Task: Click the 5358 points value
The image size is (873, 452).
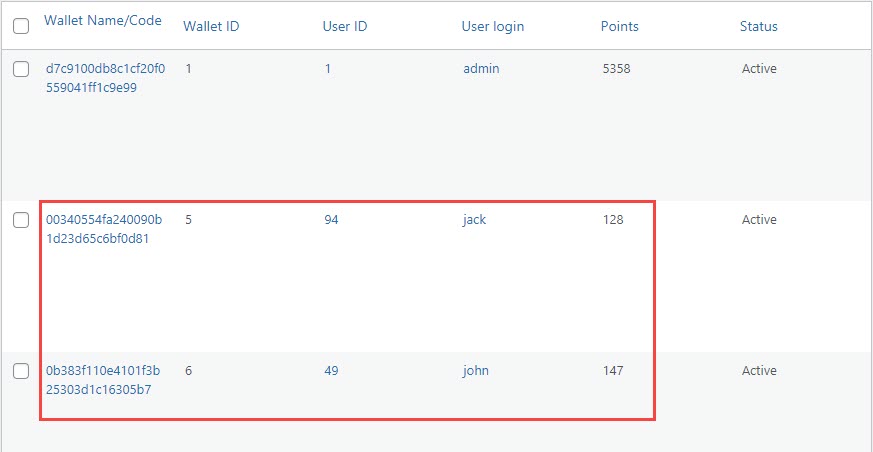Action: (x=616, y=69)
